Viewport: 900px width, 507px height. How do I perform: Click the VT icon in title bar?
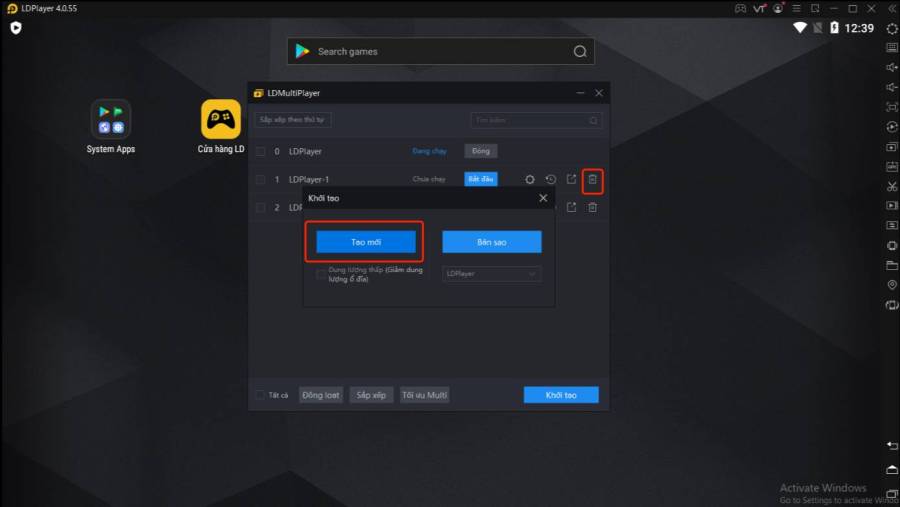coord(759,9)
